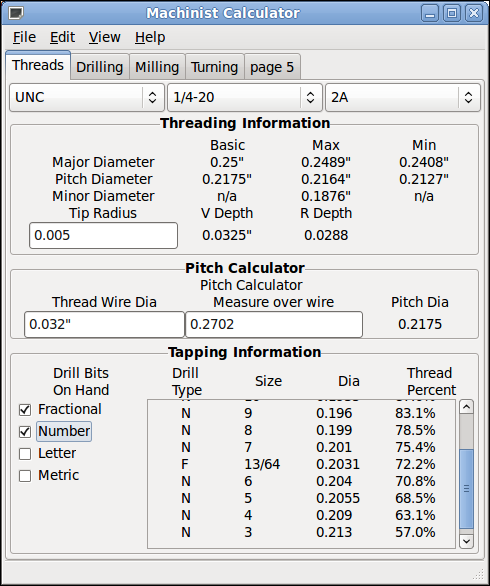The height and width of the screenshot is (586, 490).
Task: Select the drill size 5 row
Action: 301,498
